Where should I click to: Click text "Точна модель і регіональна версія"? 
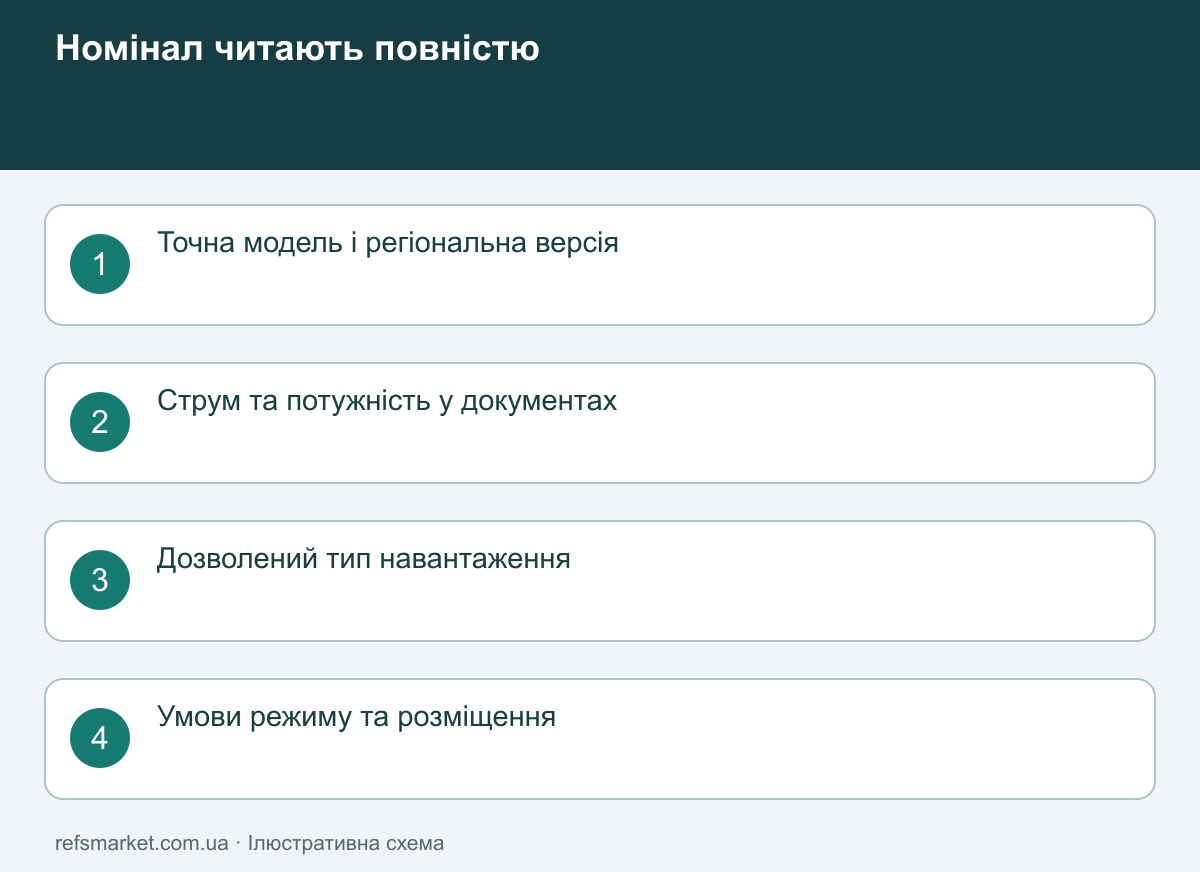click(388, 243)
